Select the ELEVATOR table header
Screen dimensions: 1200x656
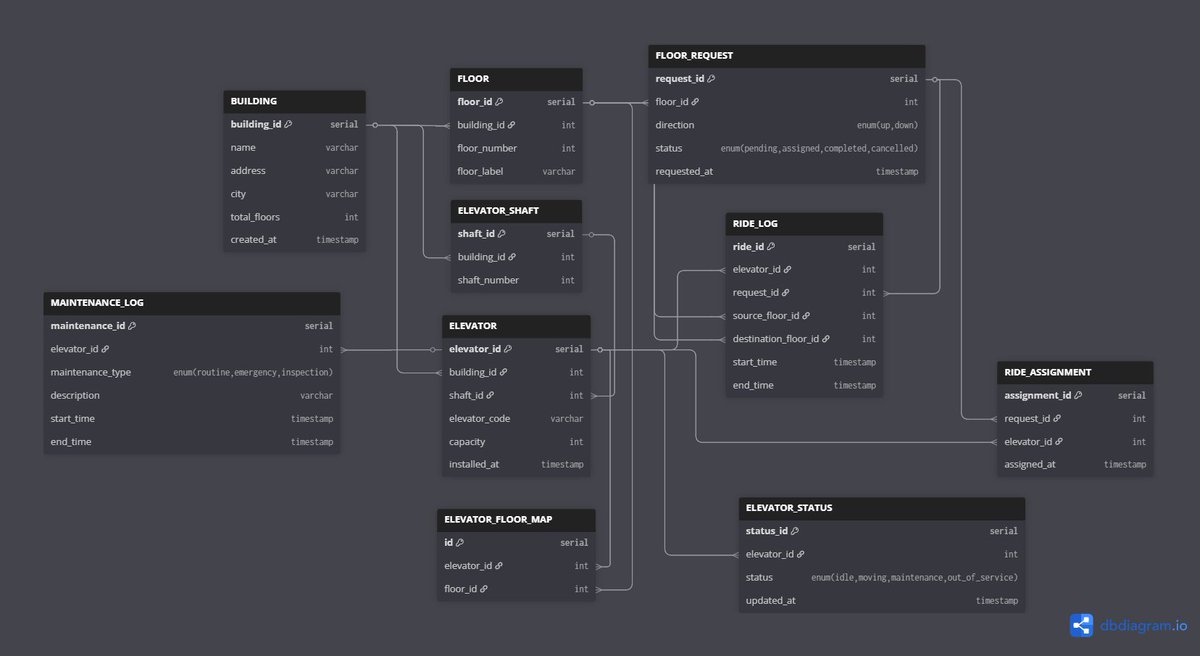tap(516, 326)
